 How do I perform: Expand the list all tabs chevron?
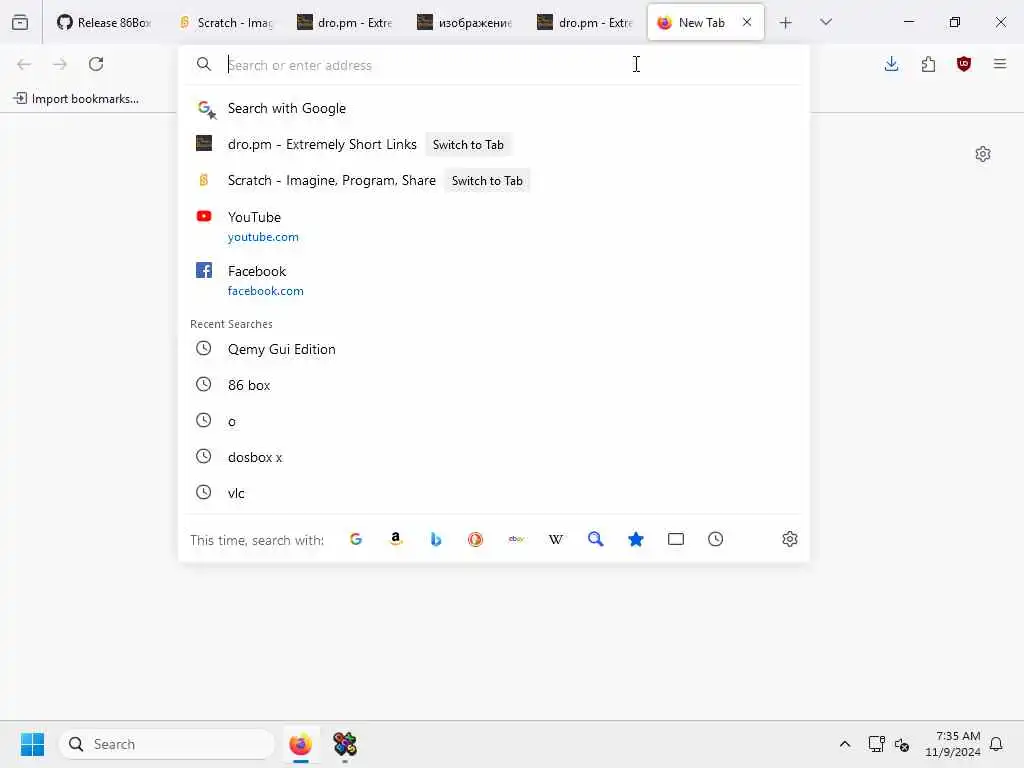coord(826,22)
